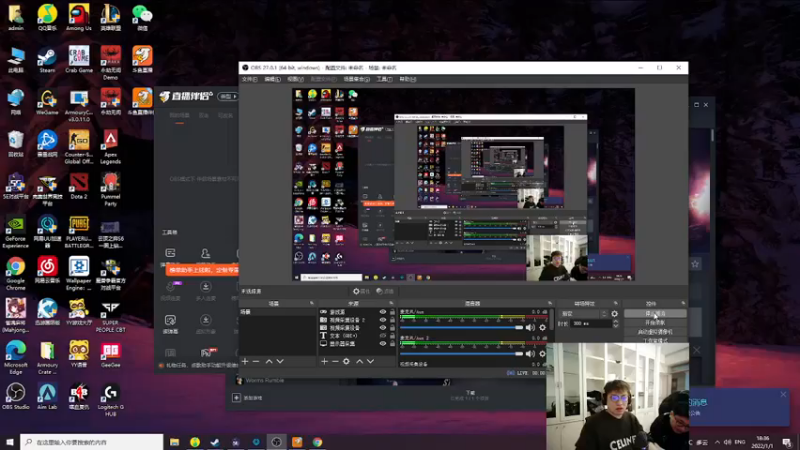Open the scene transition type dropdown
Image resolution: width=800 pixels, height=450 pixels.
point(583,314)
